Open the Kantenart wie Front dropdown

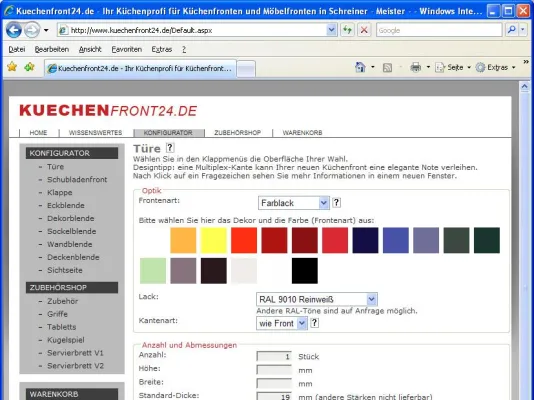[x=282, y=323]
